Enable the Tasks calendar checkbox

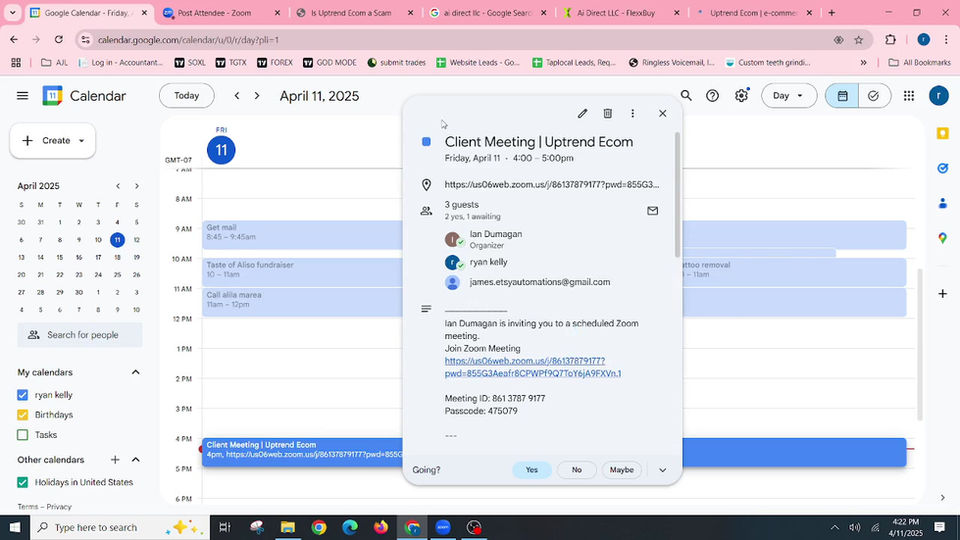click(x=23, y=435)
